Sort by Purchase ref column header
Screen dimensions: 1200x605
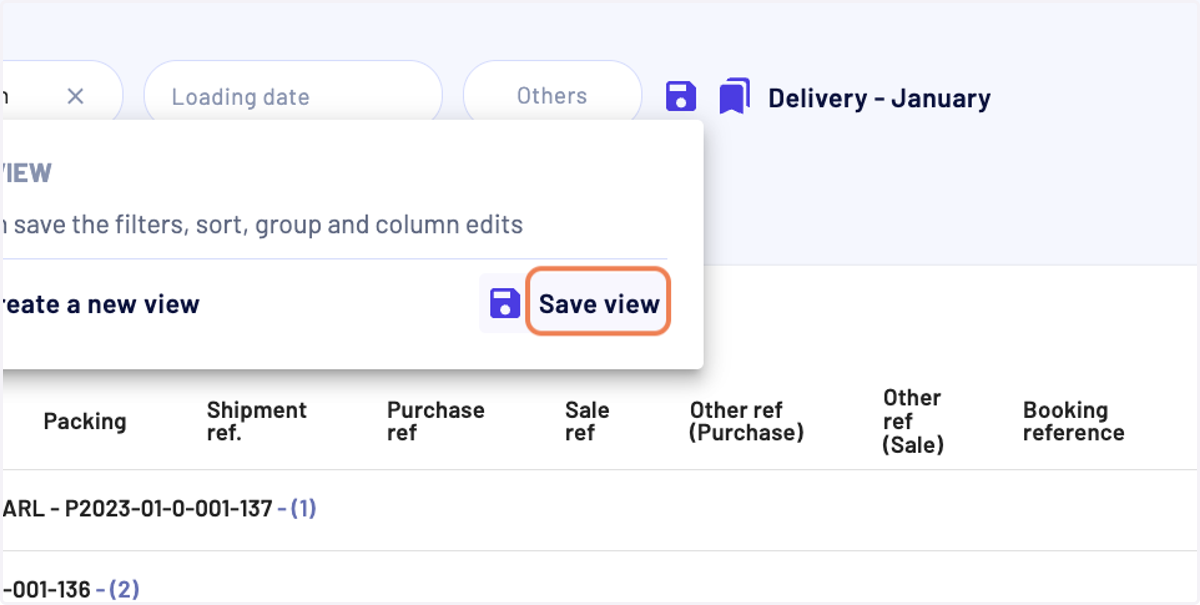click(435, 421)
